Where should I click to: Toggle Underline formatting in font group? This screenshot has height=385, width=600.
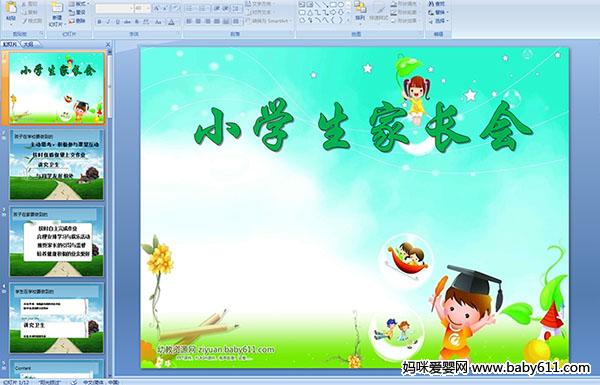click(117, 22)
